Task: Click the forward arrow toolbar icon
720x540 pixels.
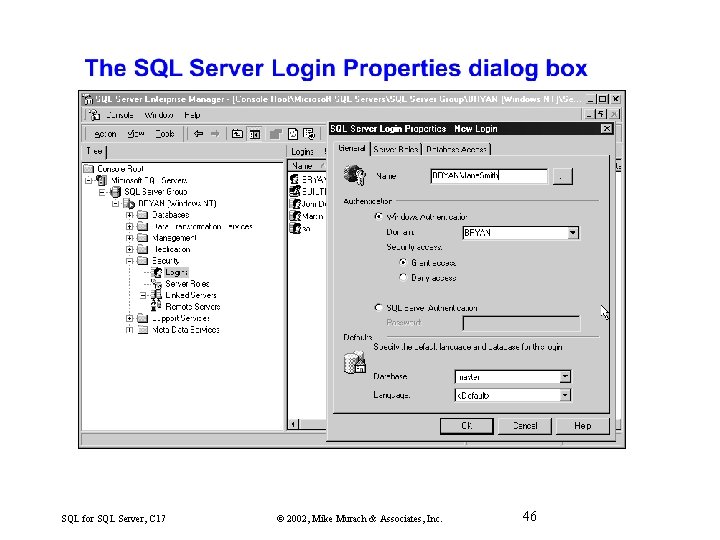Action: (x=214, y=134)
